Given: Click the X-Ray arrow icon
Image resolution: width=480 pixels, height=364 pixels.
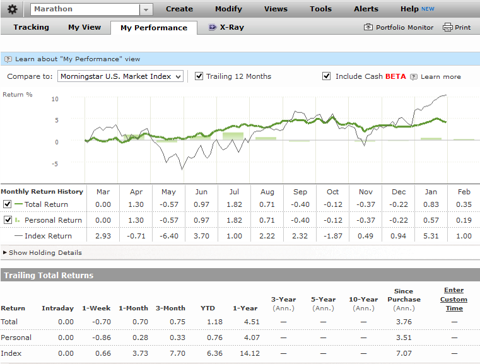Looking at the screenshot, I should point(212,27).
